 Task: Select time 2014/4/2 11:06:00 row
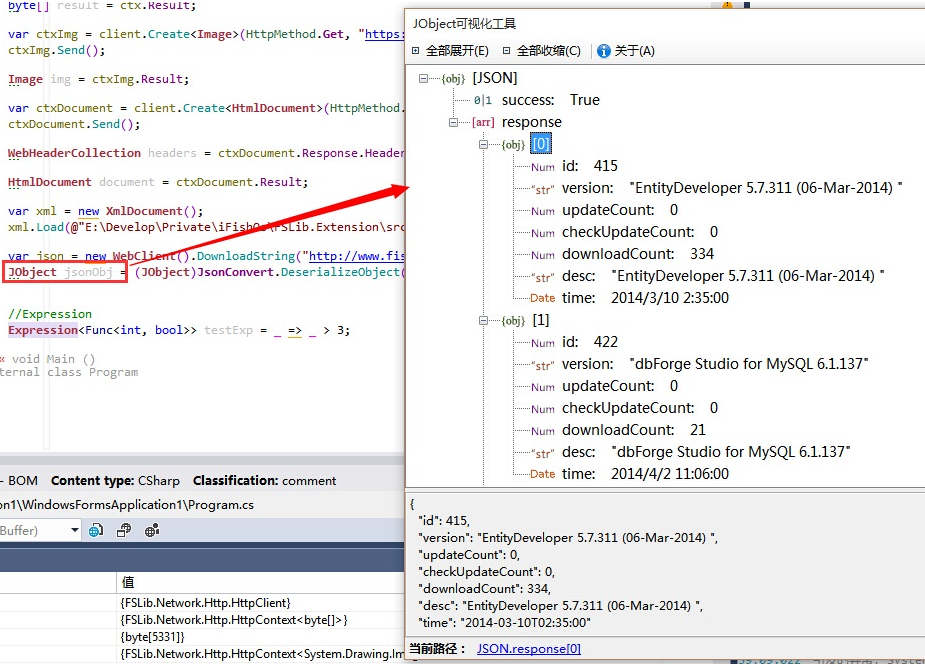[645, 474]
